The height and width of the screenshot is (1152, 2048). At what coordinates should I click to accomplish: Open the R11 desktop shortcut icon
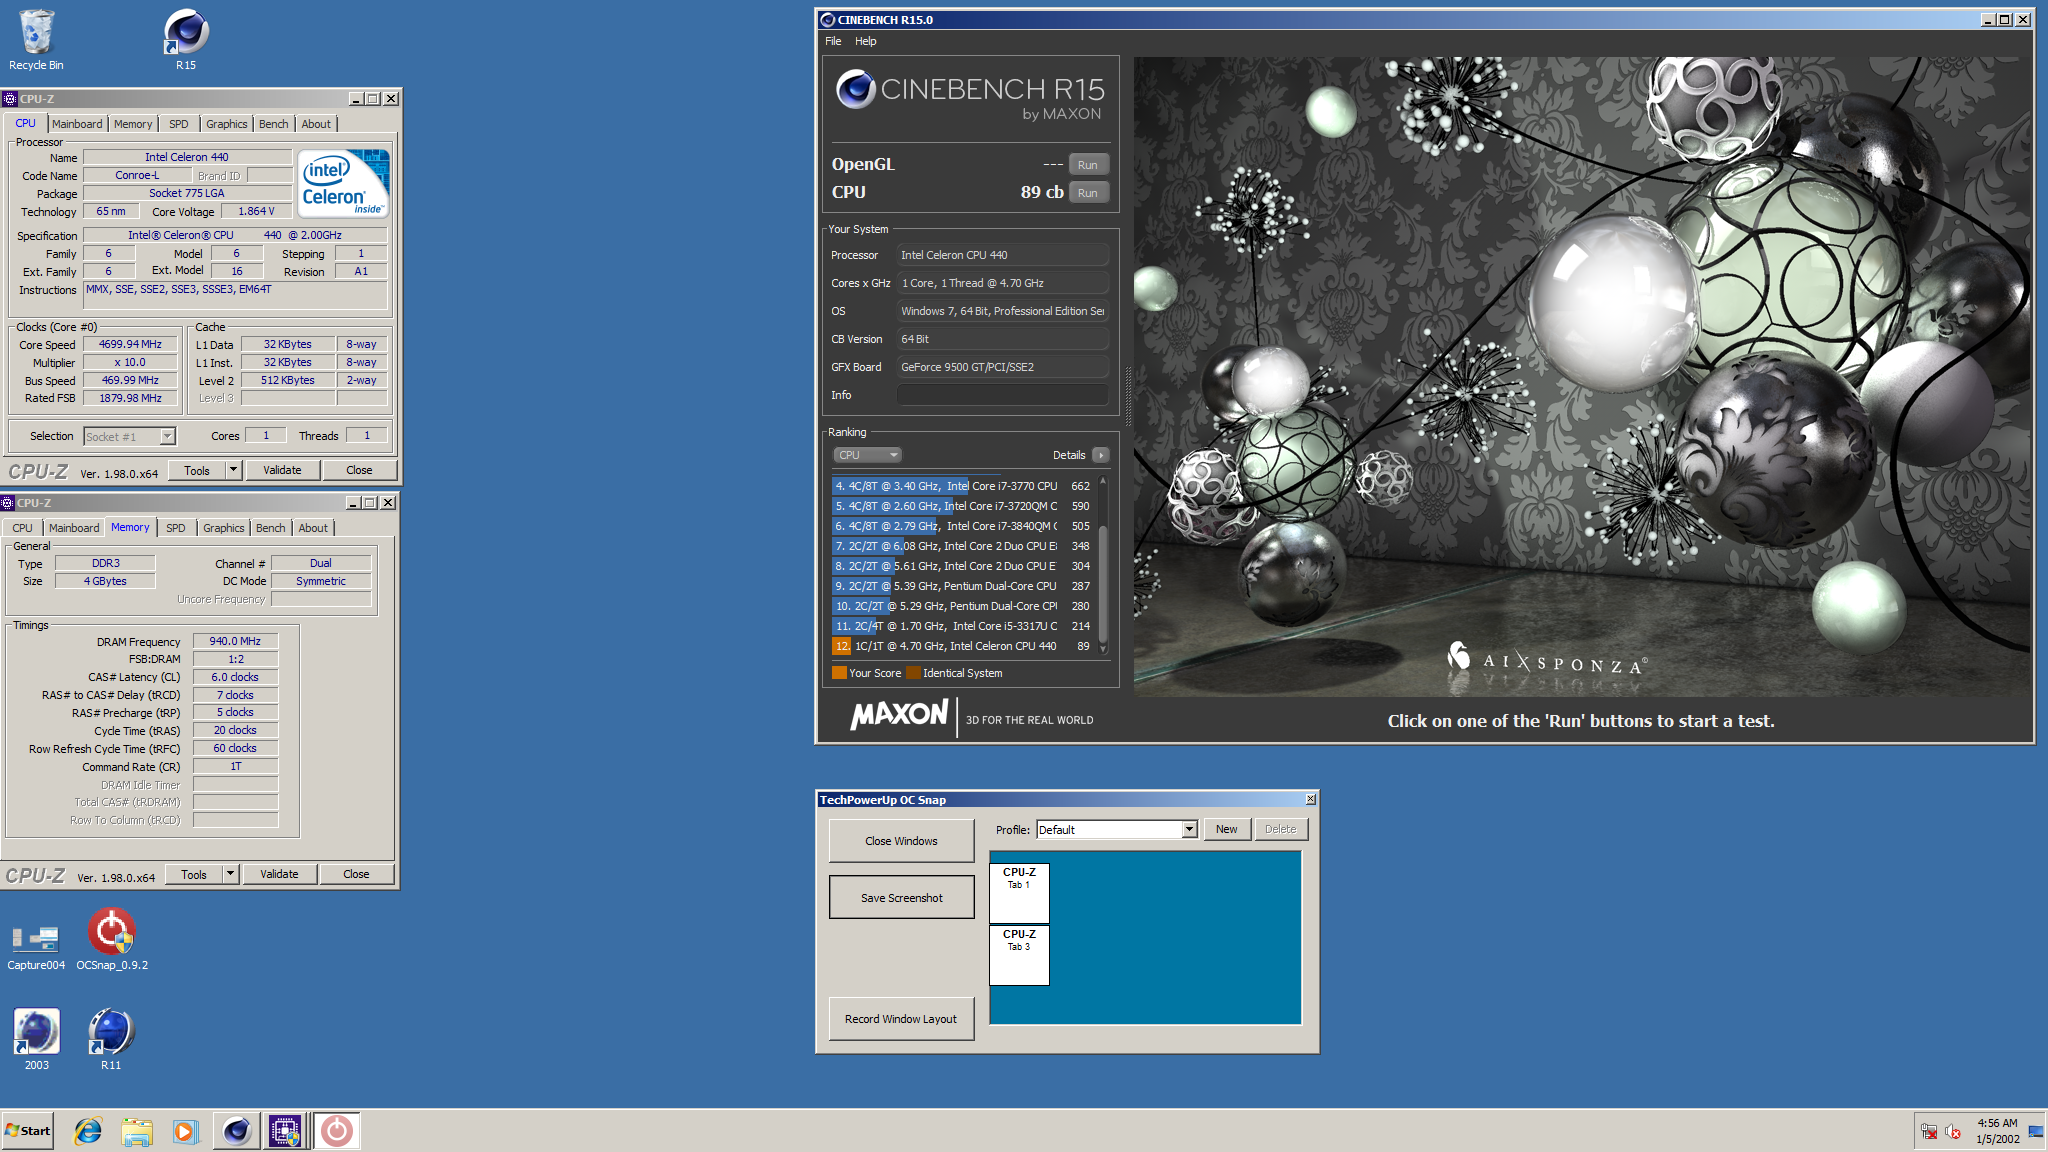[x=111, y=1038]
